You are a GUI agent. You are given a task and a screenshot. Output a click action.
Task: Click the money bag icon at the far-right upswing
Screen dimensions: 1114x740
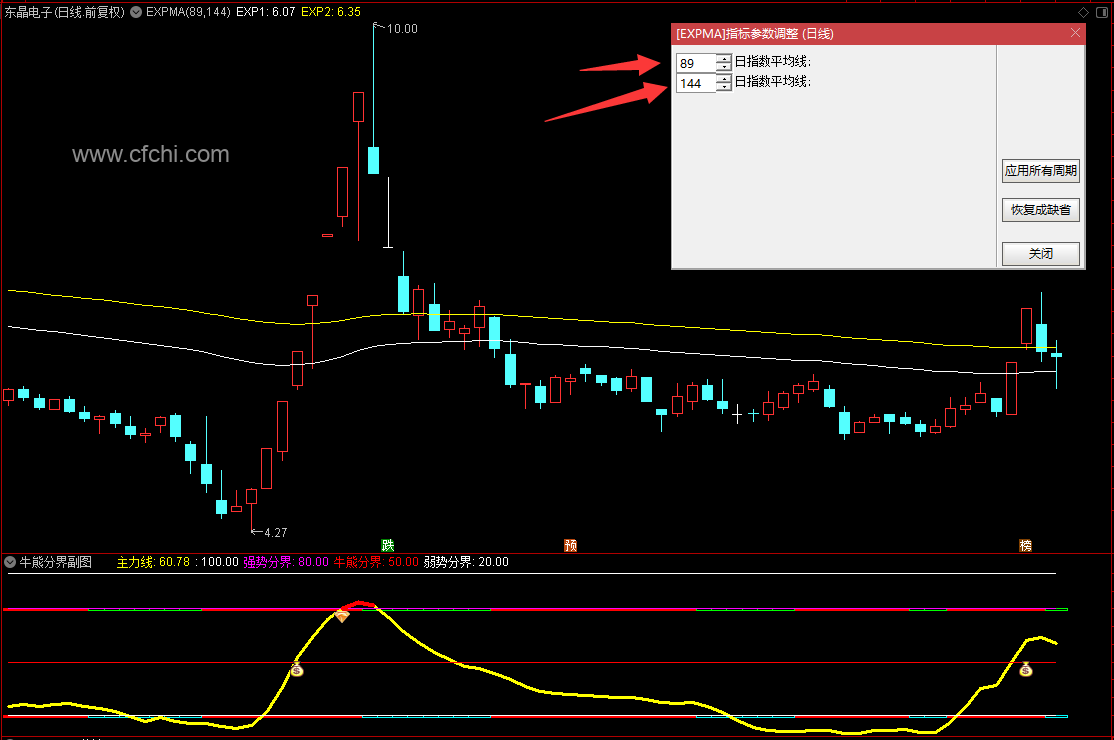tap(1026, 669)
